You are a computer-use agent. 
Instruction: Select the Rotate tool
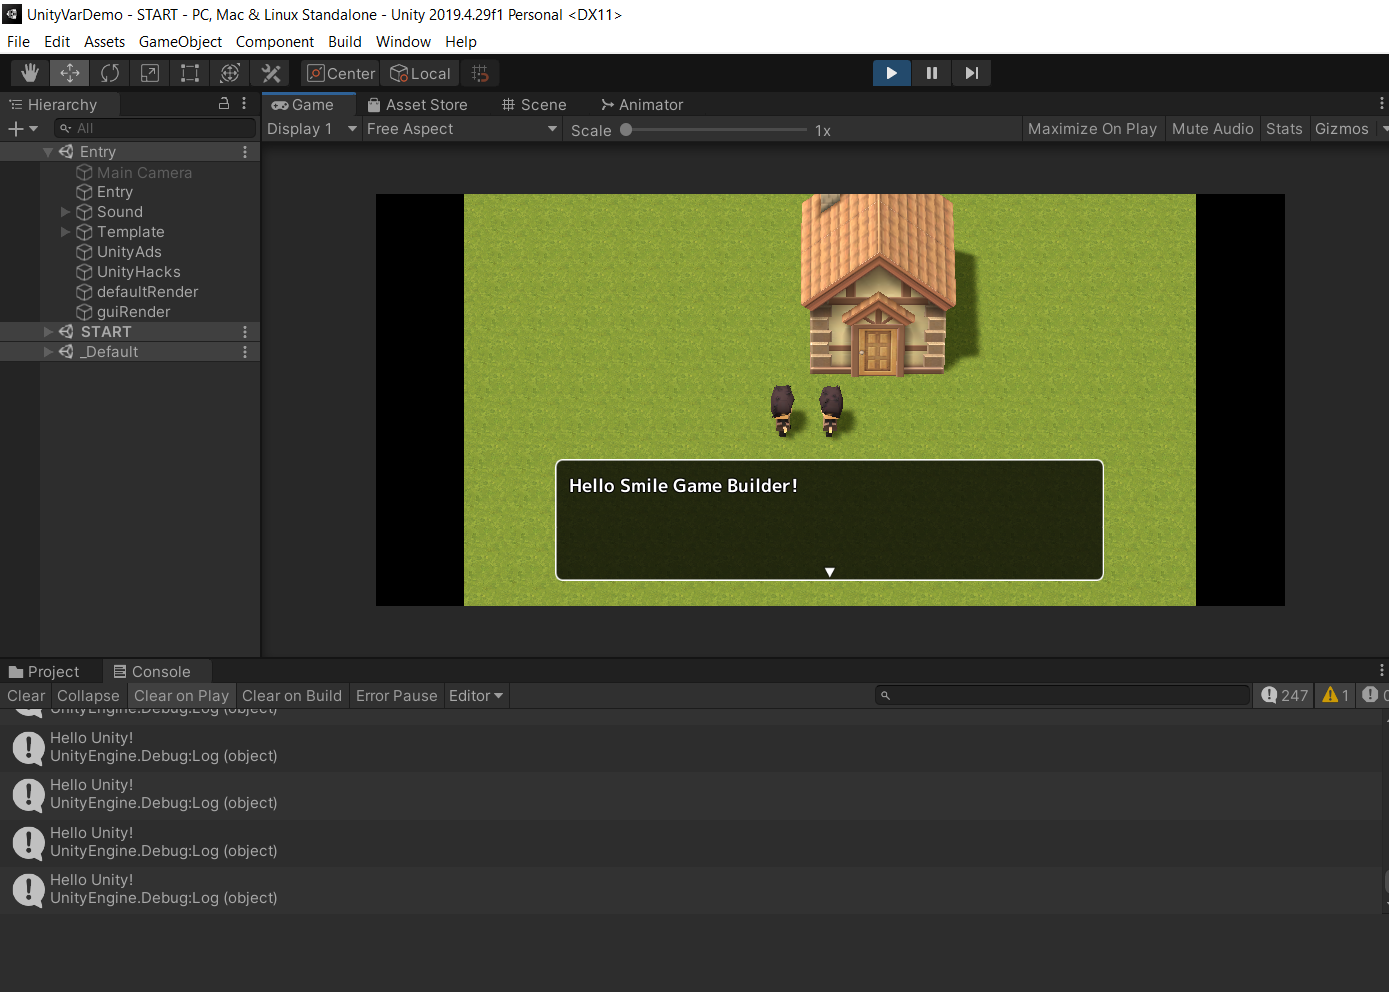(x=110, y=73)
